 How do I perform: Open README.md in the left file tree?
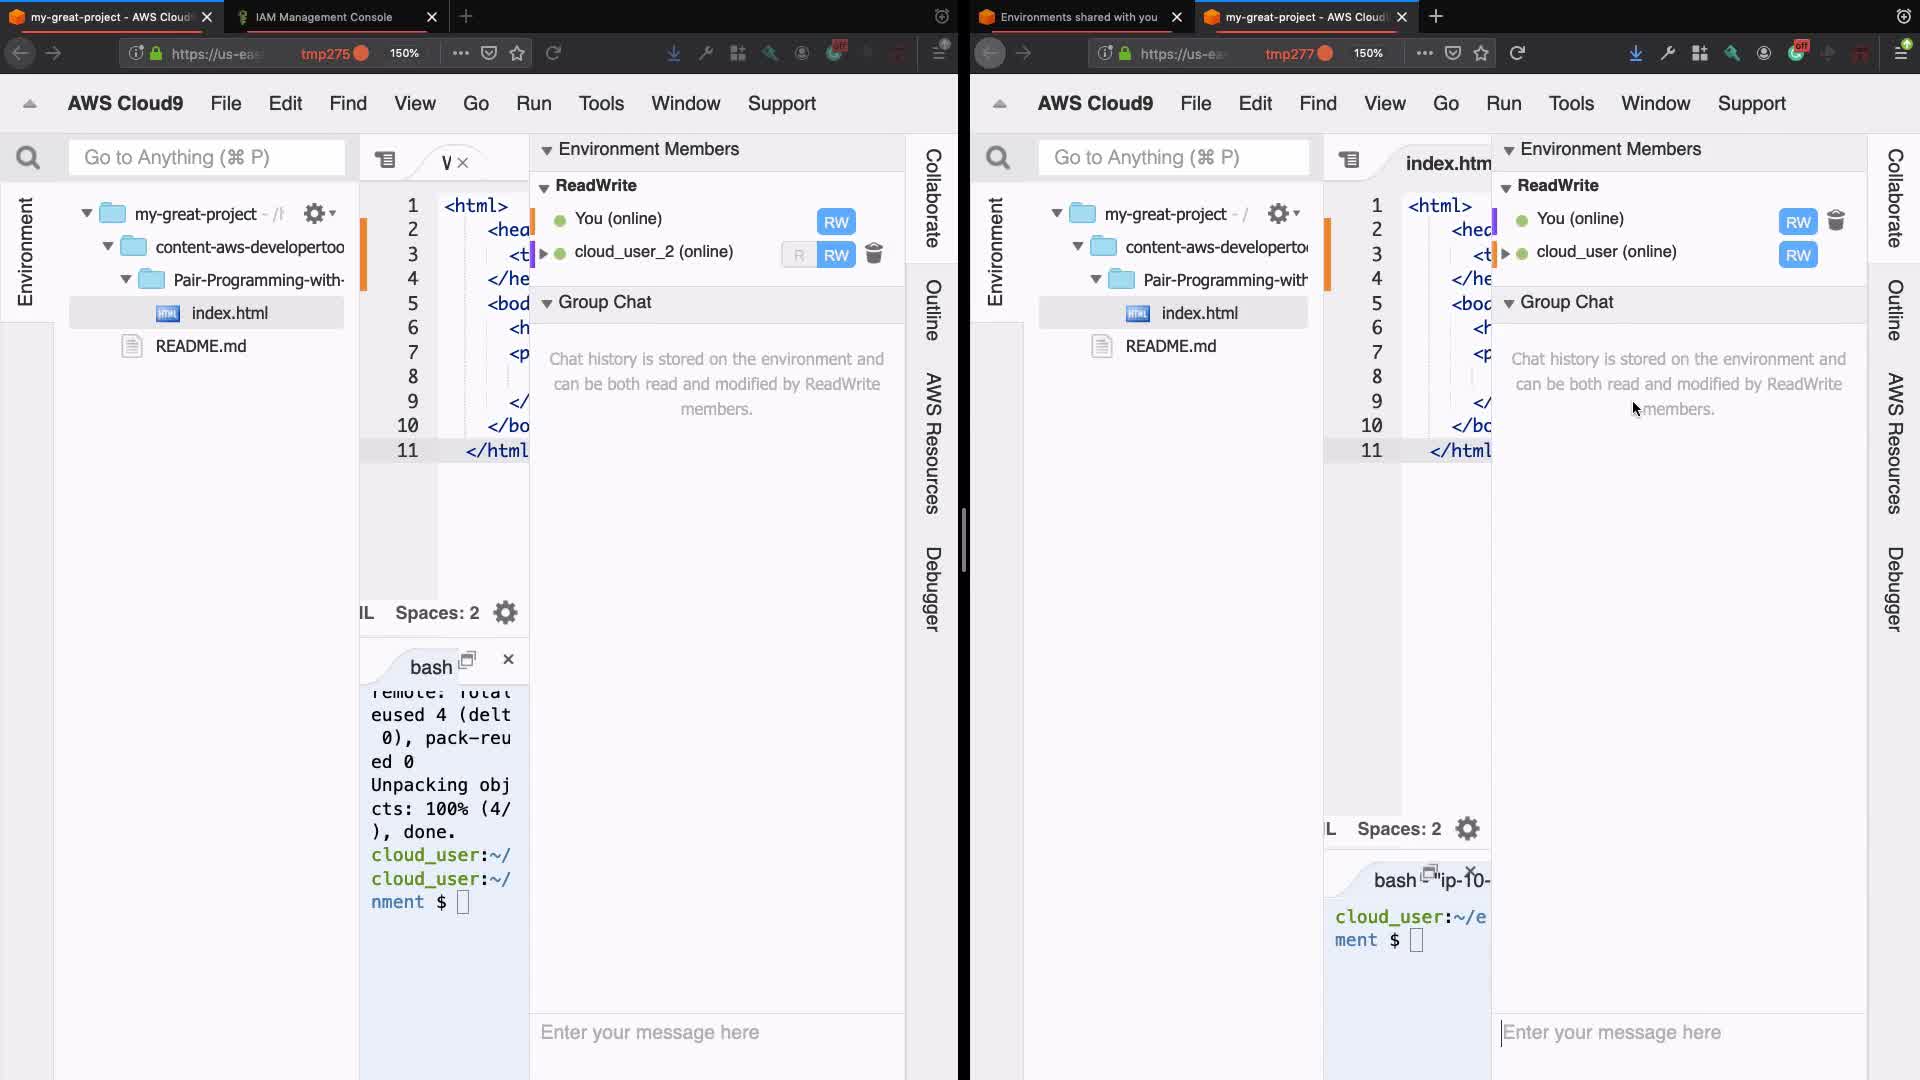pos(200,346)
